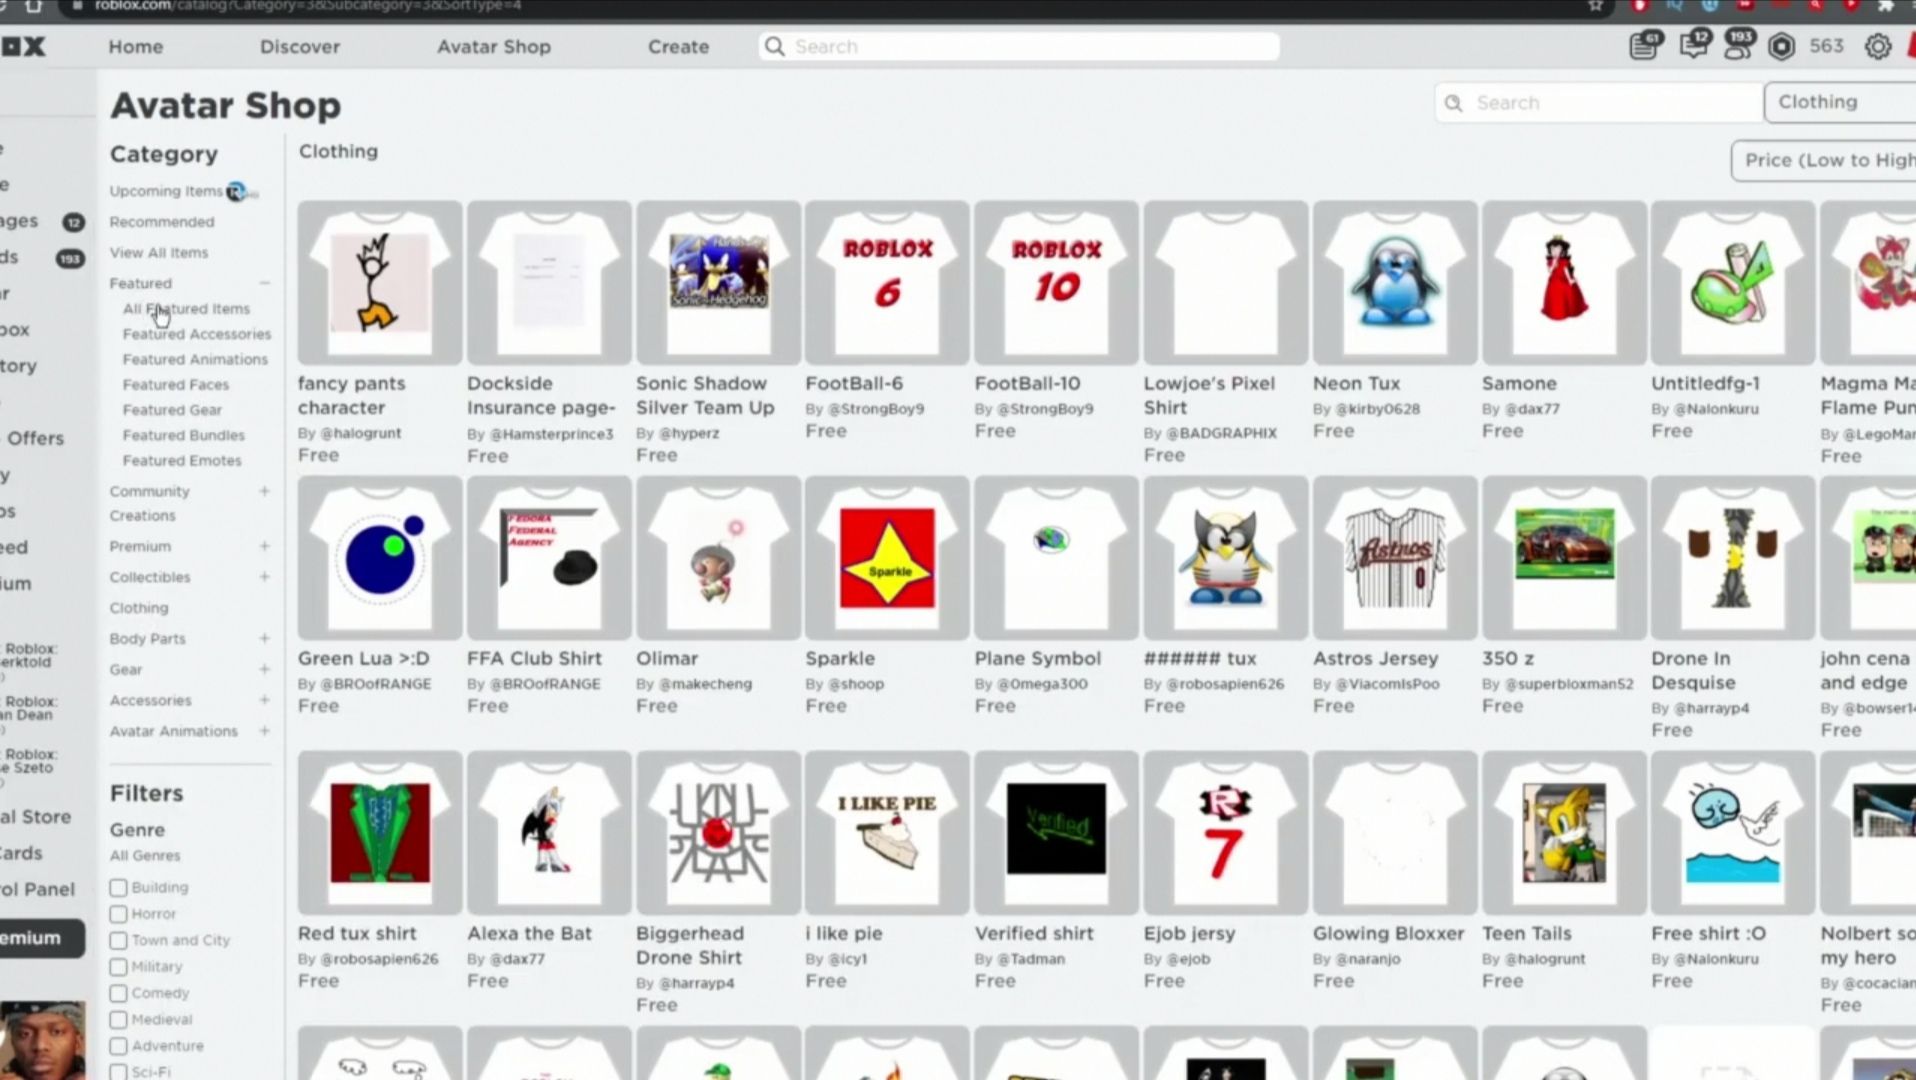Open Featured Accessories link

tap(197, 334)
